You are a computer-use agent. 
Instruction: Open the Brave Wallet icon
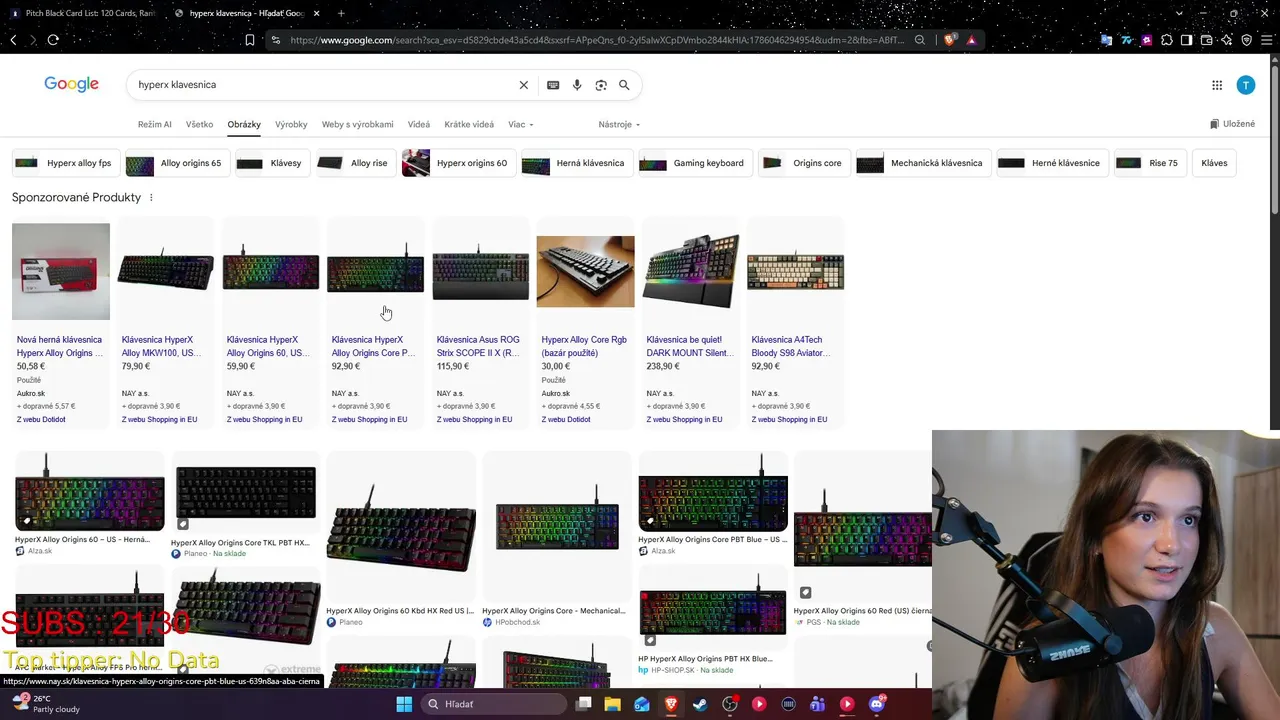1206,40
